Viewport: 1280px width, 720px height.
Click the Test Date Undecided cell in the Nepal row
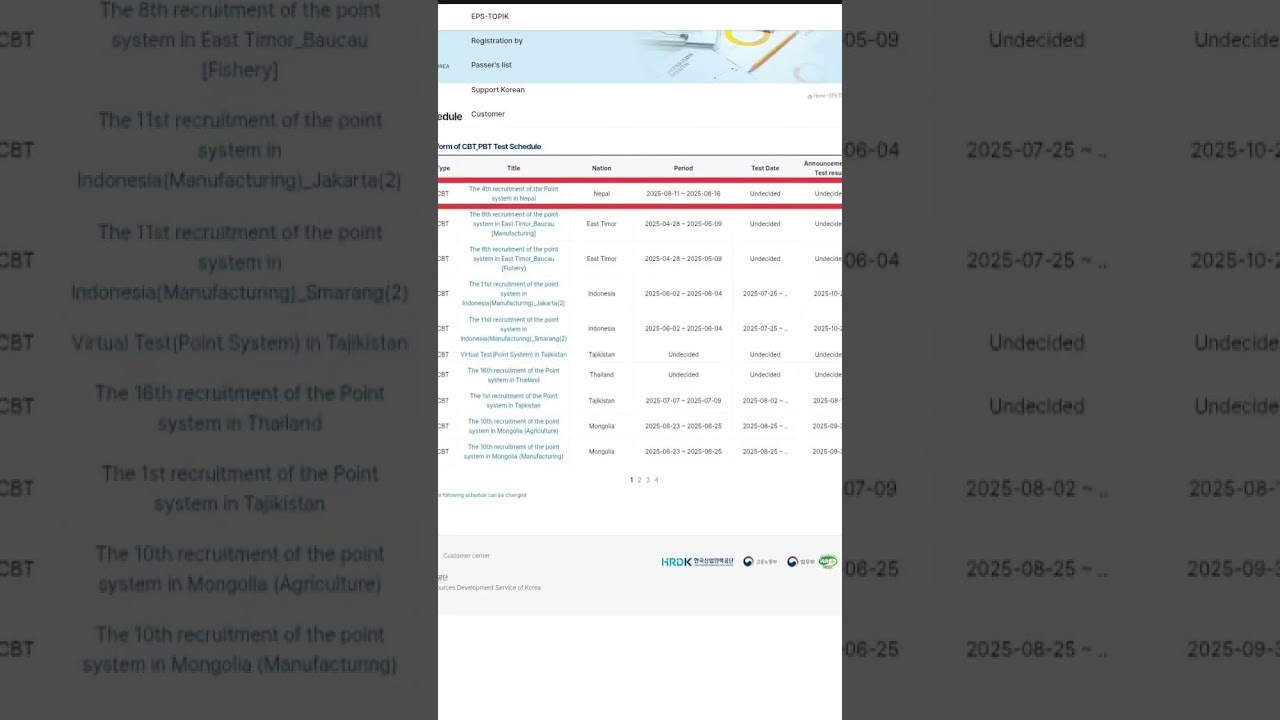(x=766, y=194)
